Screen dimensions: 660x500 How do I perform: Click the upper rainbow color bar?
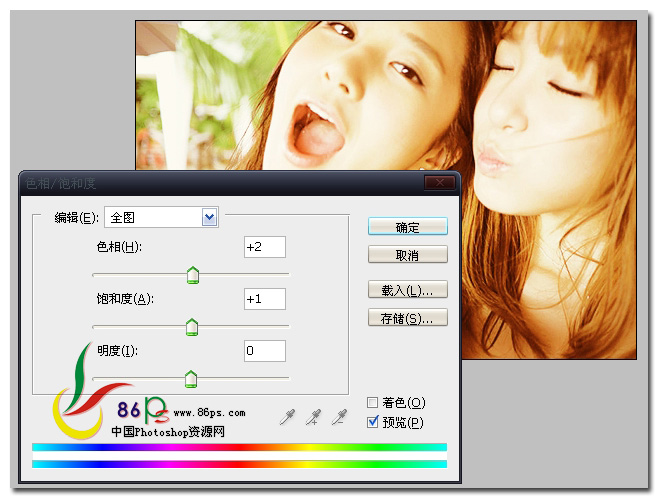pyautogui.click(x=239, y=447)
